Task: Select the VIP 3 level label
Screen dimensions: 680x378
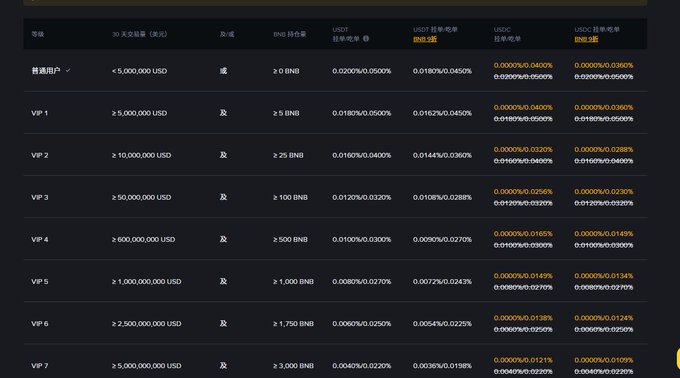Action: 40,197
